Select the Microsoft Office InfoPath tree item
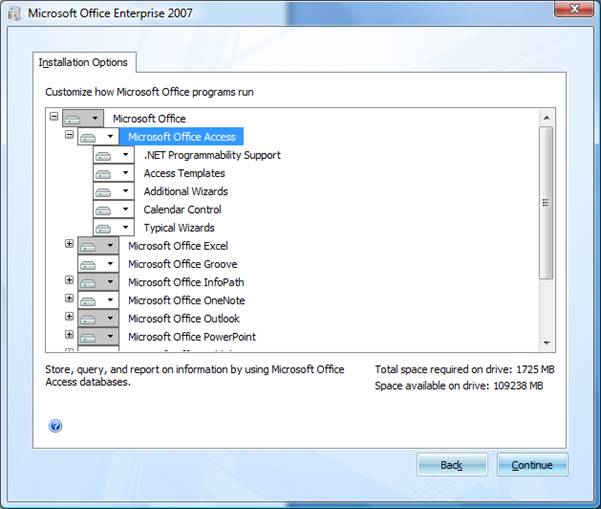 tap(186, 282)
